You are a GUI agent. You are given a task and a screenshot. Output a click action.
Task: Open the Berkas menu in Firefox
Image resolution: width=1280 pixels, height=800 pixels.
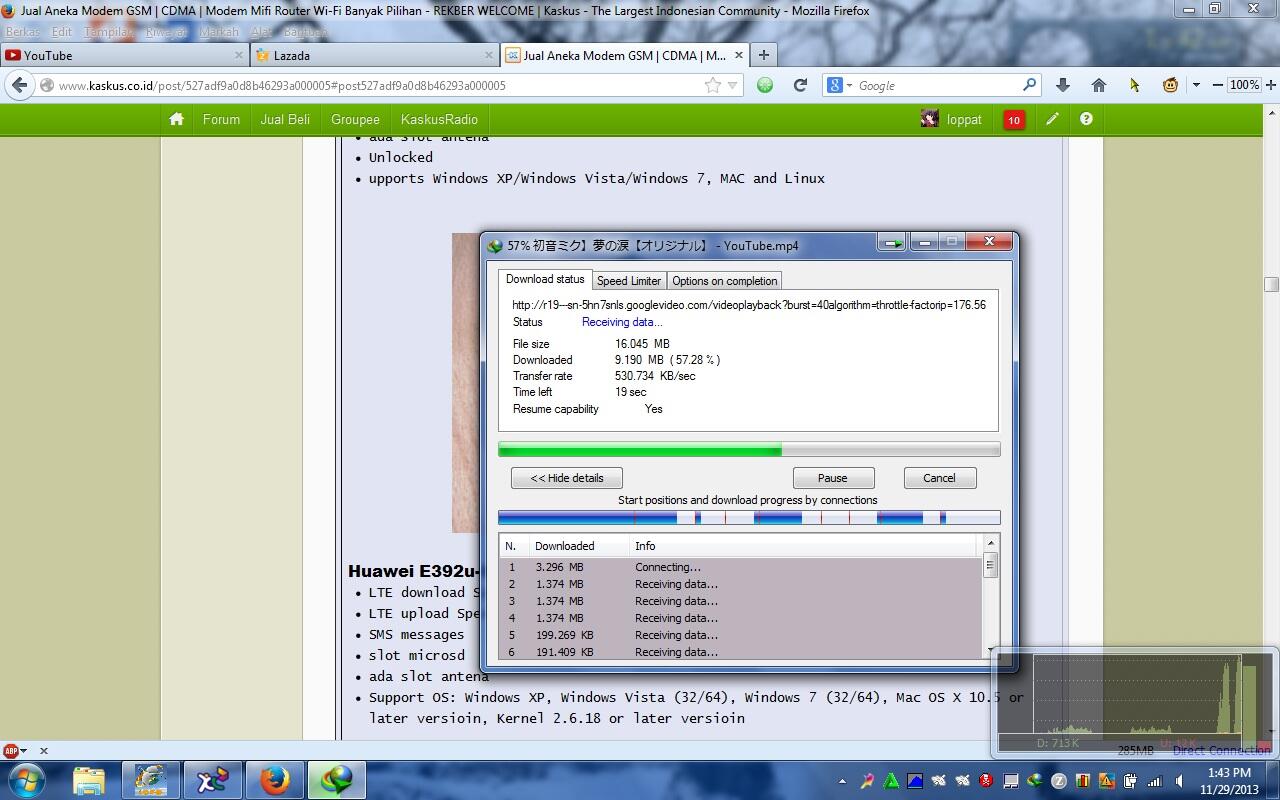pos(23,32)
